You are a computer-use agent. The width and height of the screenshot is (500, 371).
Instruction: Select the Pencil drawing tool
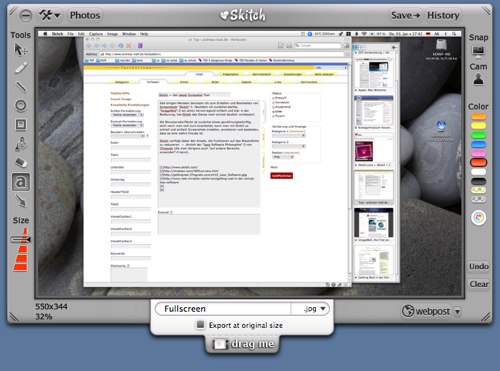(x=21, y=68)
